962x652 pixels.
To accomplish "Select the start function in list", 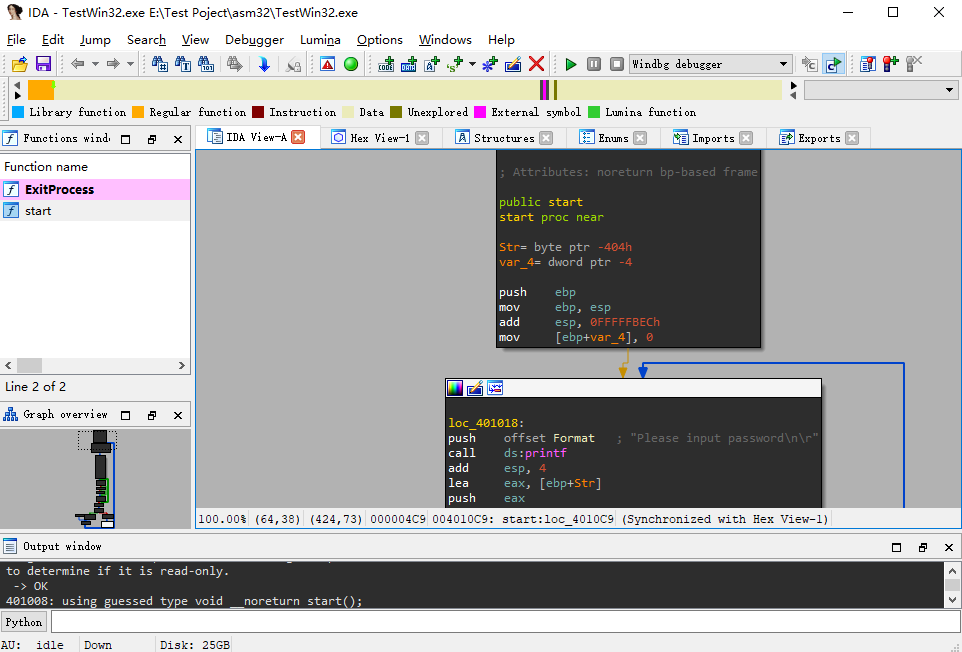I will (95, 211).
